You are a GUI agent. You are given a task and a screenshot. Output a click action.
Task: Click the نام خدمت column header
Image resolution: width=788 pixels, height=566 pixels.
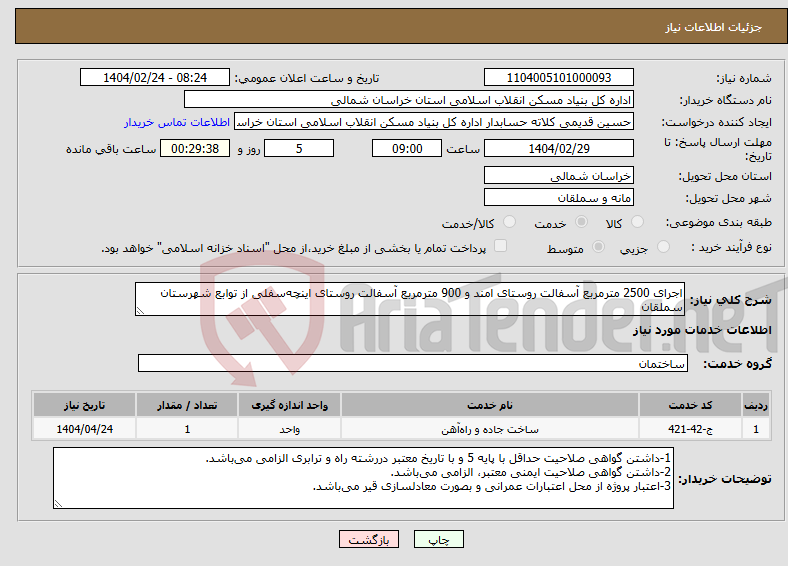[x=489, y=405]
